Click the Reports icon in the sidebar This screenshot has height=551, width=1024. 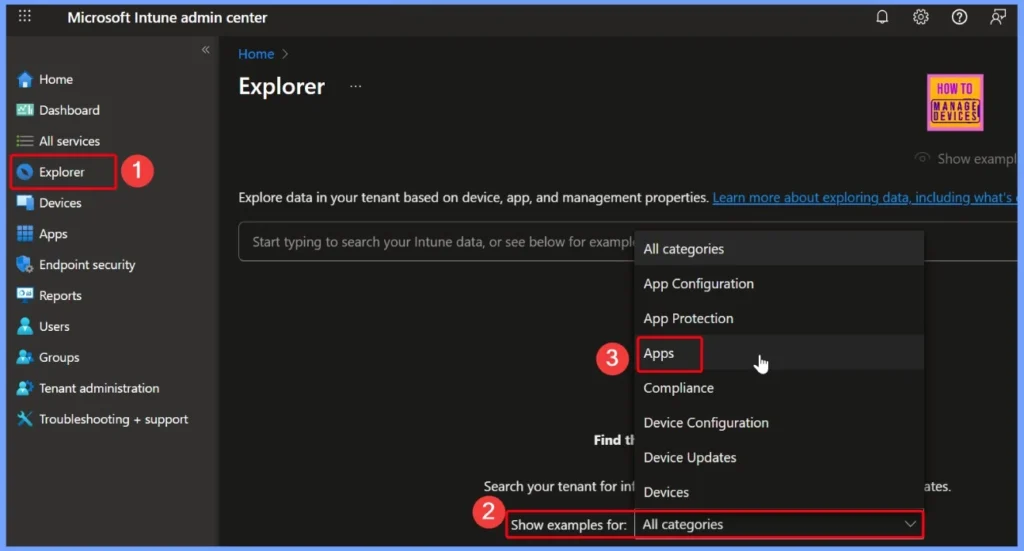click(x=25, y=295)
